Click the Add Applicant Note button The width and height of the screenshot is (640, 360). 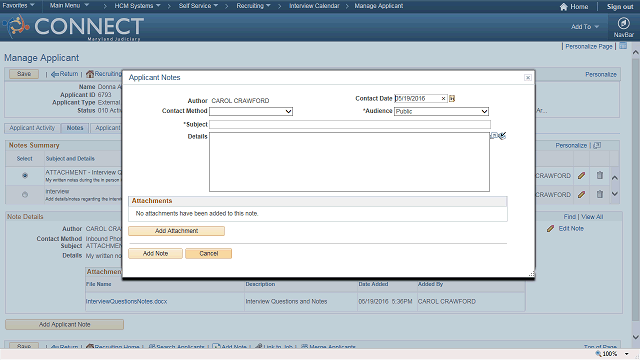coord(64,324)
